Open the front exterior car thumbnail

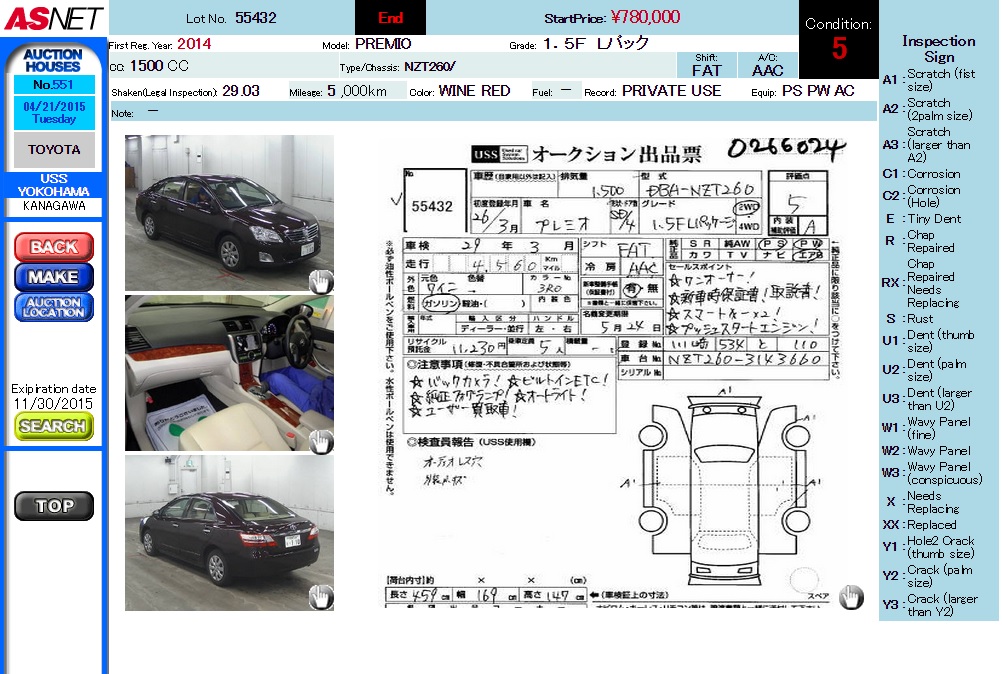[229, 213]
